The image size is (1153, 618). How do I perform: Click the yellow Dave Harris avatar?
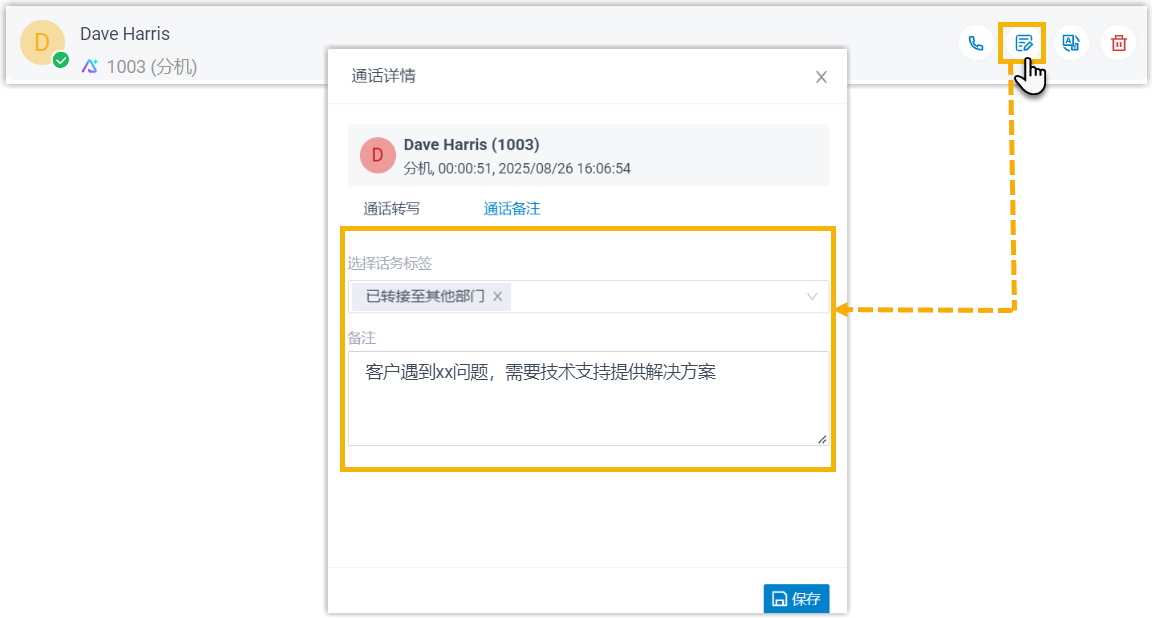pyautogui.click(x=42, y=43)
